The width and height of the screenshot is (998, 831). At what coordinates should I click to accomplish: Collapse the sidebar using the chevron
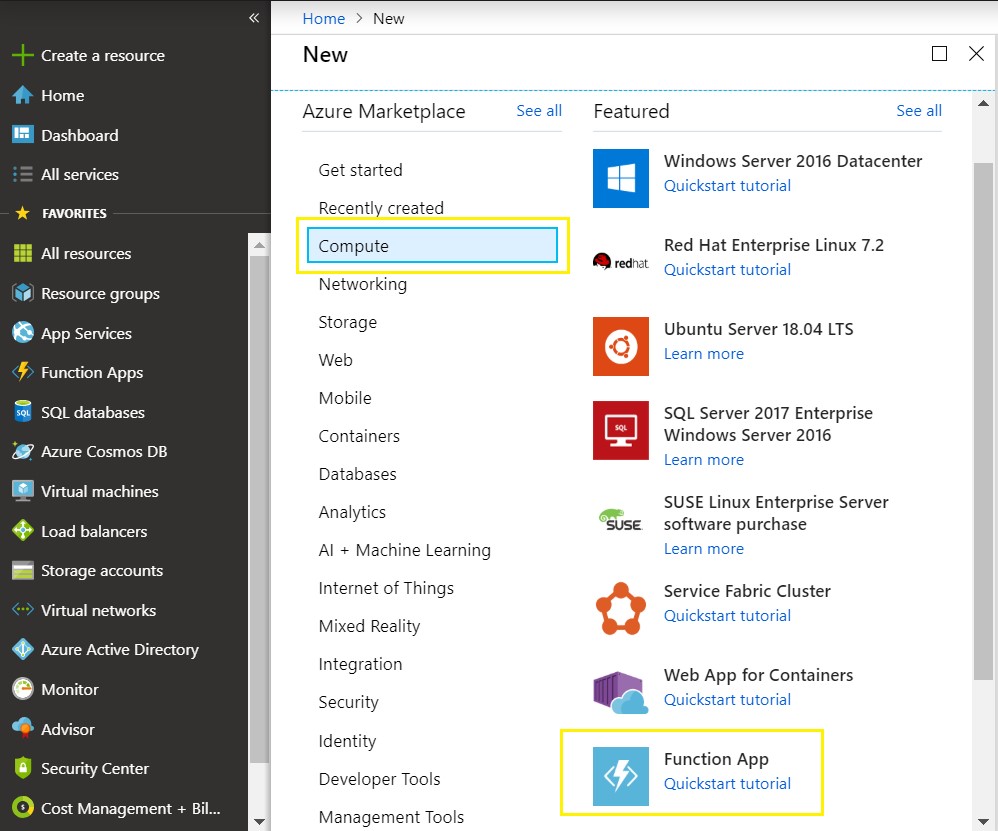tap(253, 17)
